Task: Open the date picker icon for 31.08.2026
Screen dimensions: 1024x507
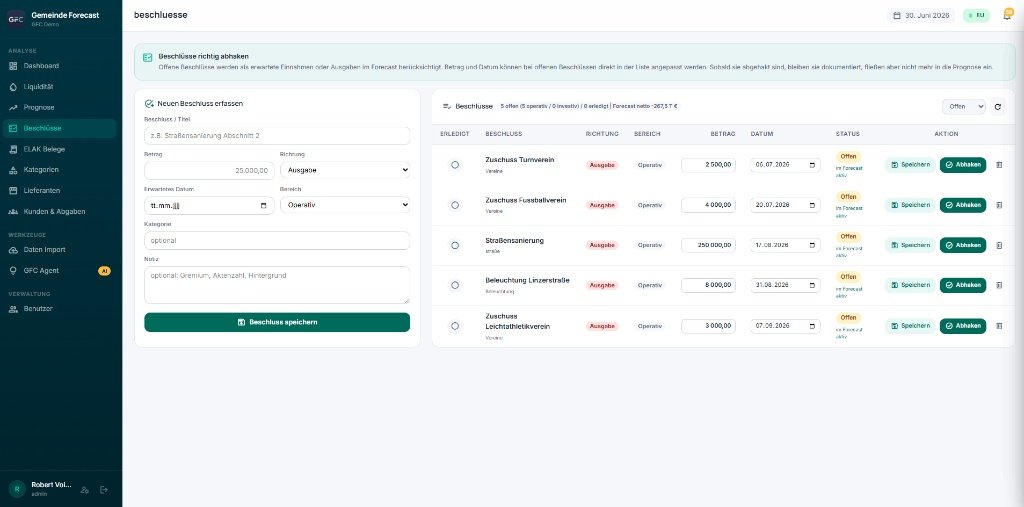Action: click(812, 286)
